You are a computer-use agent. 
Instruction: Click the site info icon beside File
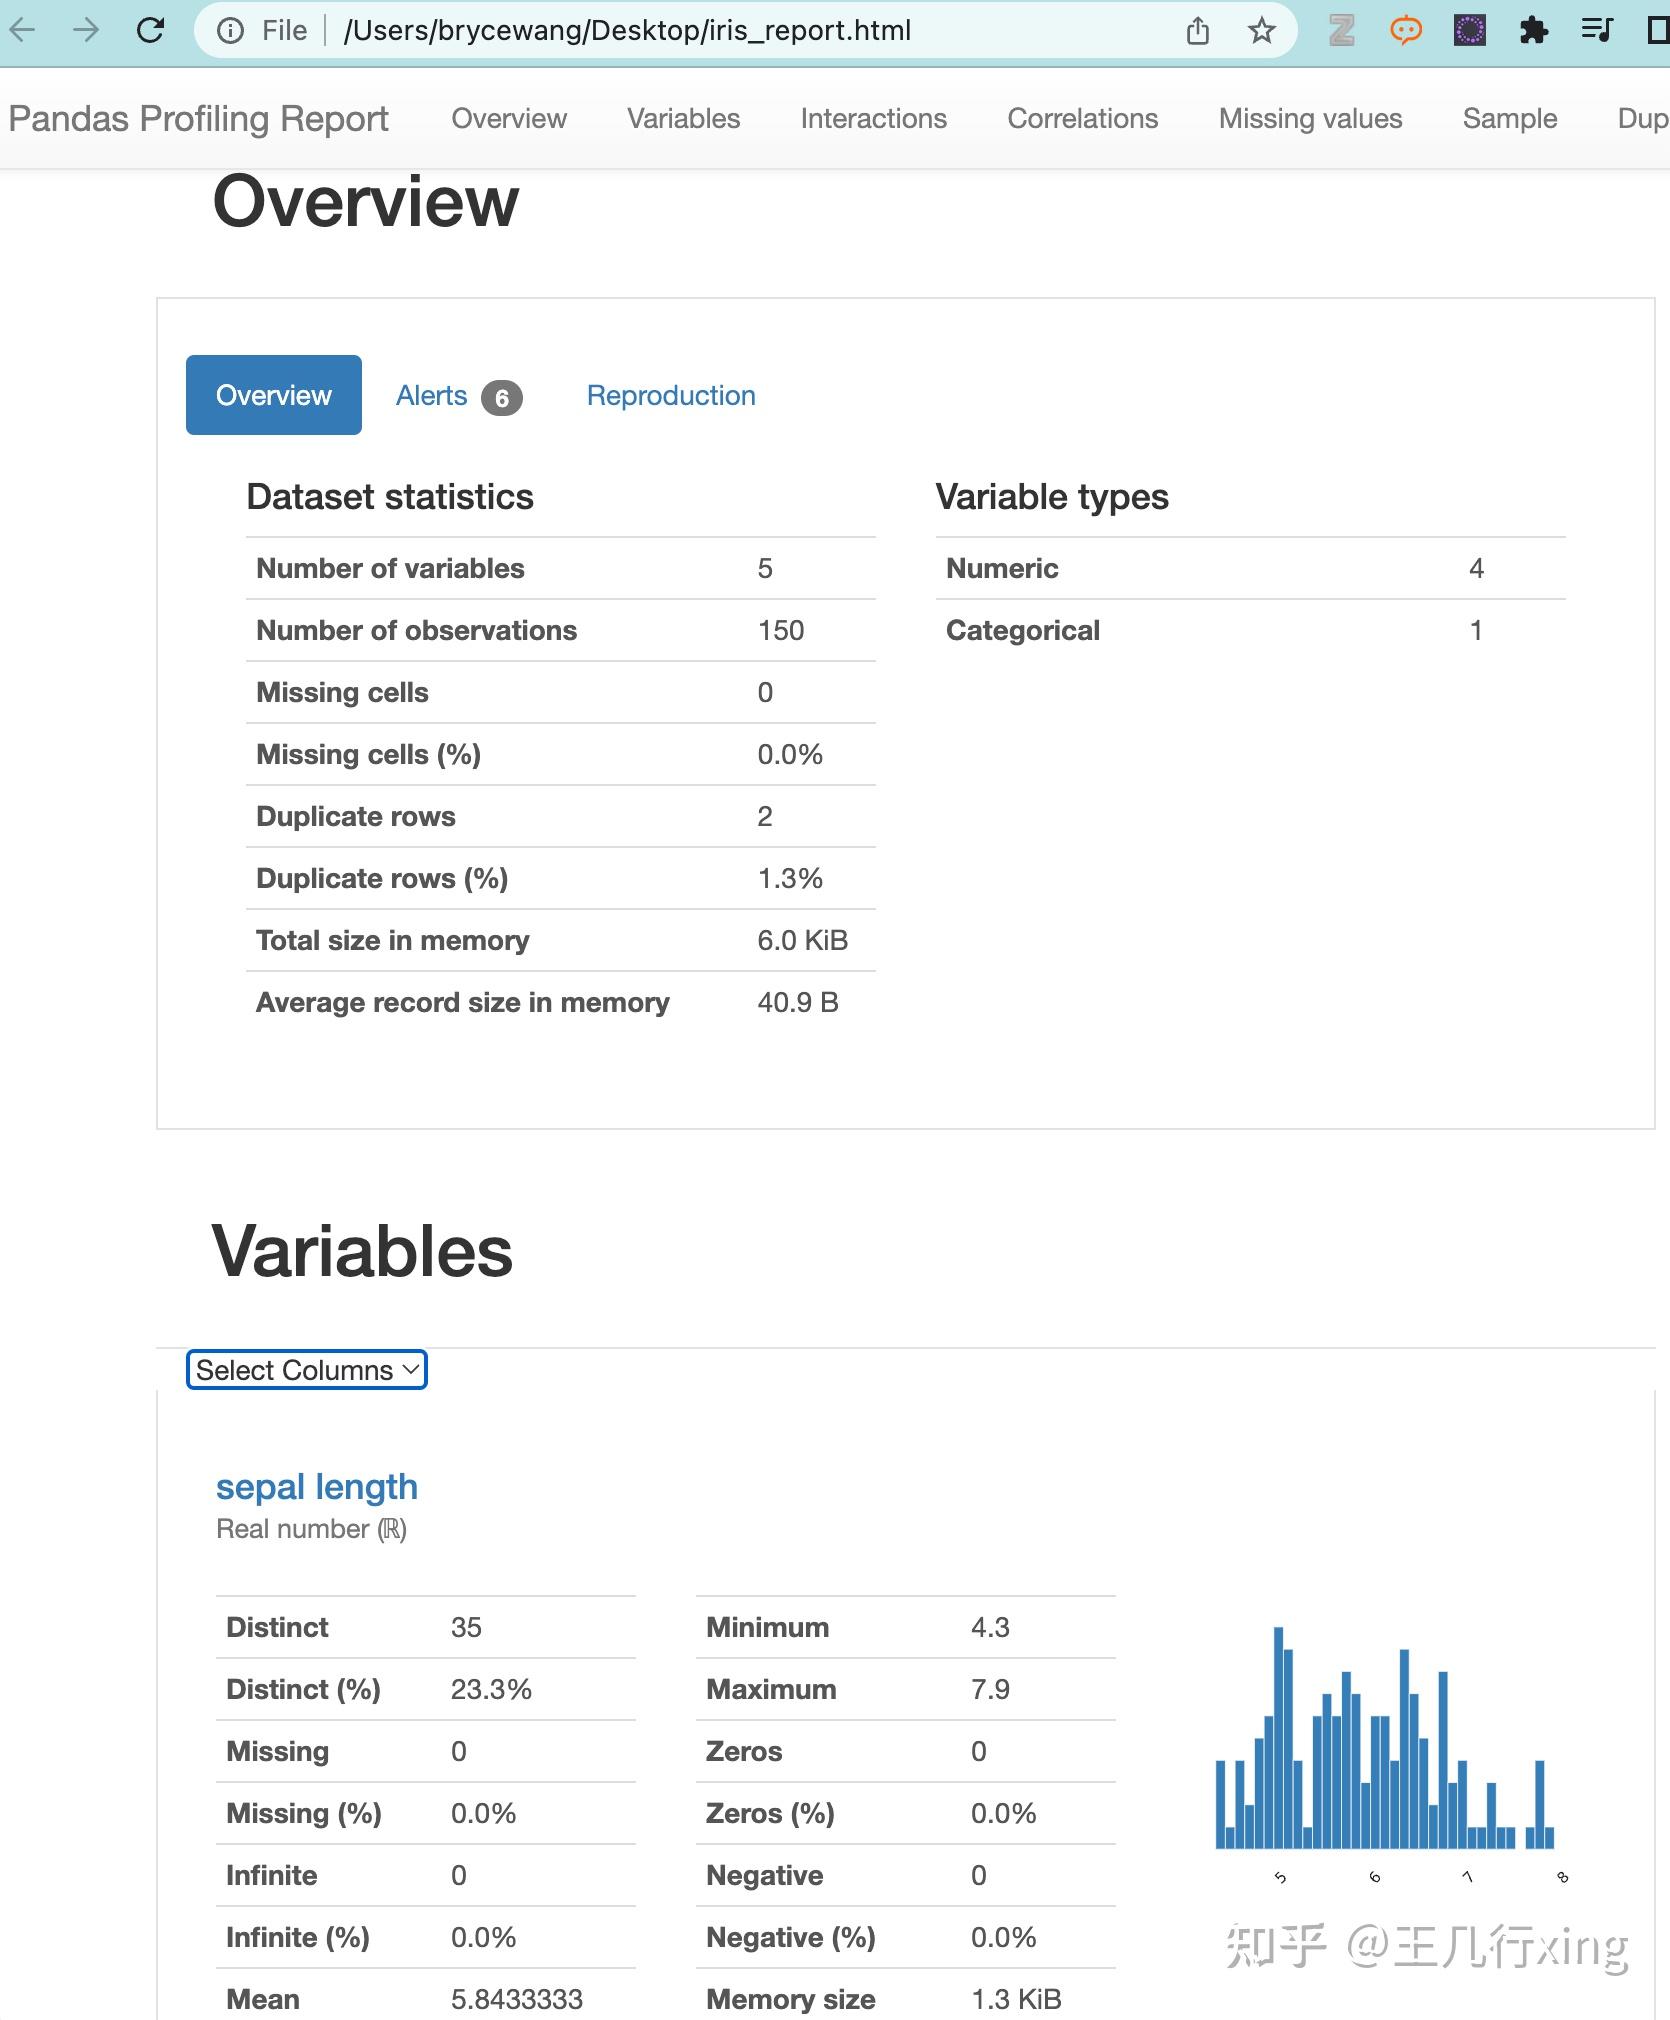click(x=230, y=31)
